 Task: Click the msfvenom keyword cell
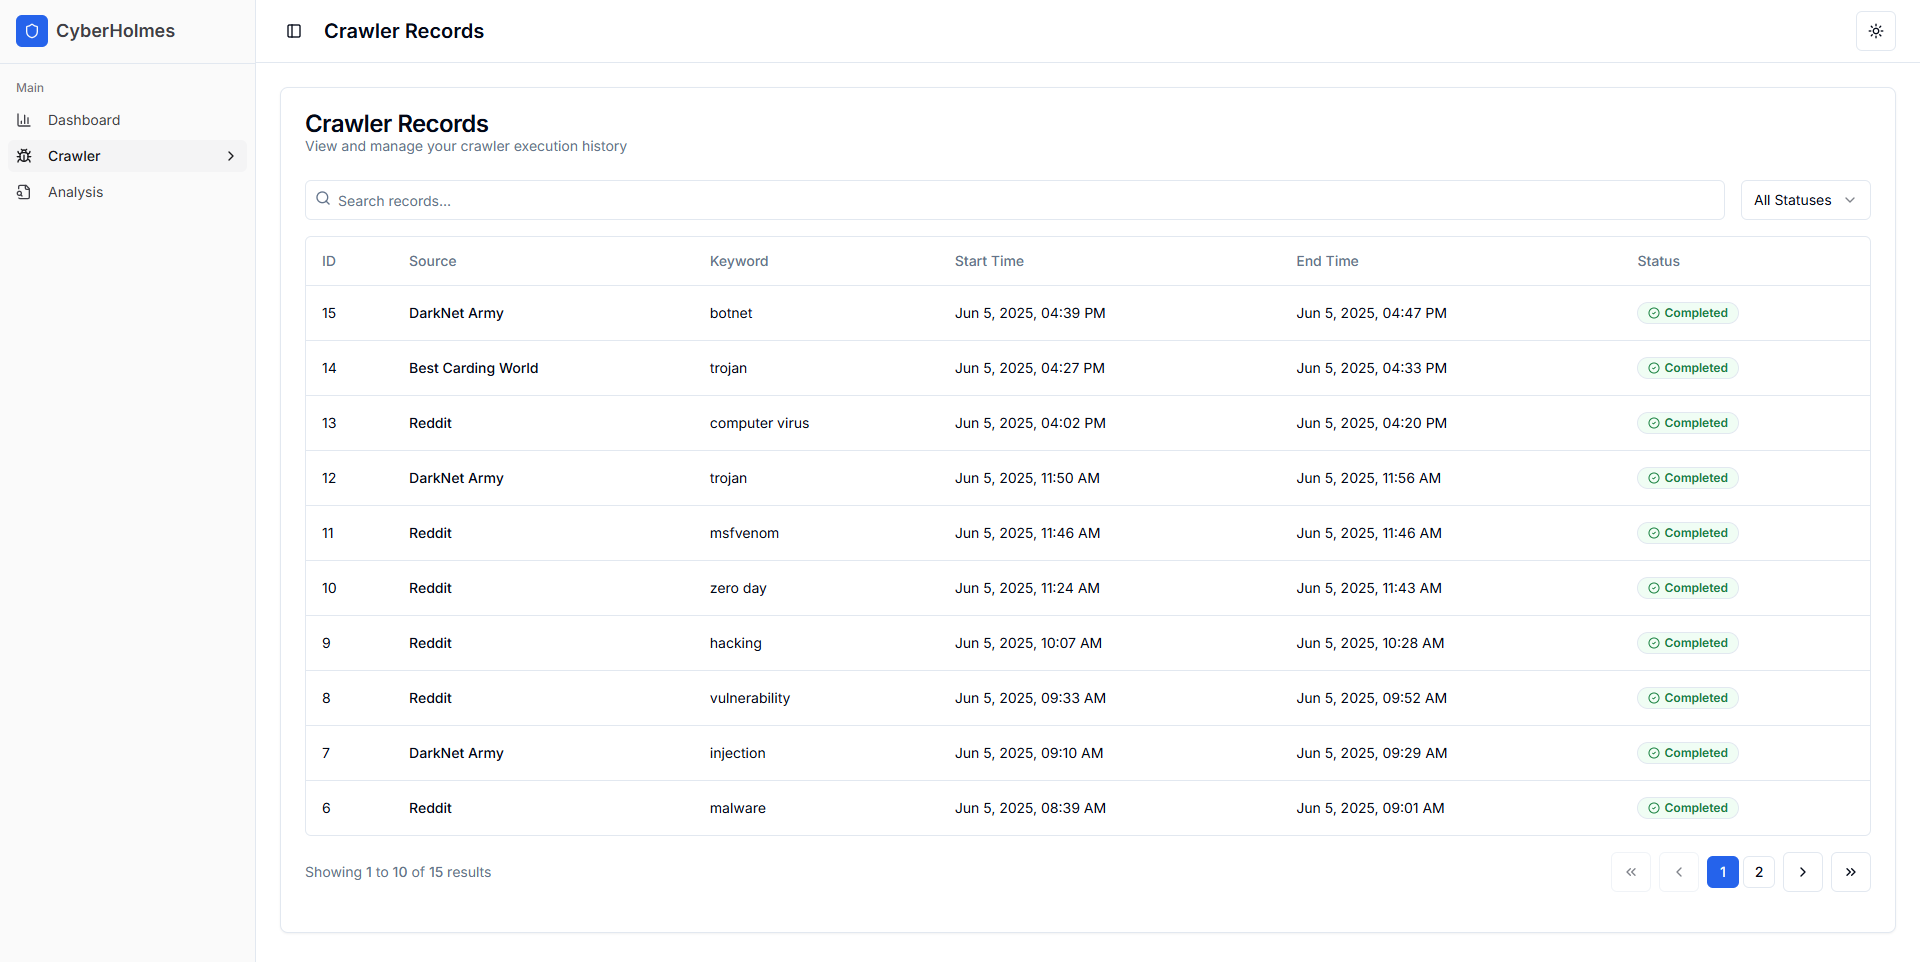click(744, 533)
